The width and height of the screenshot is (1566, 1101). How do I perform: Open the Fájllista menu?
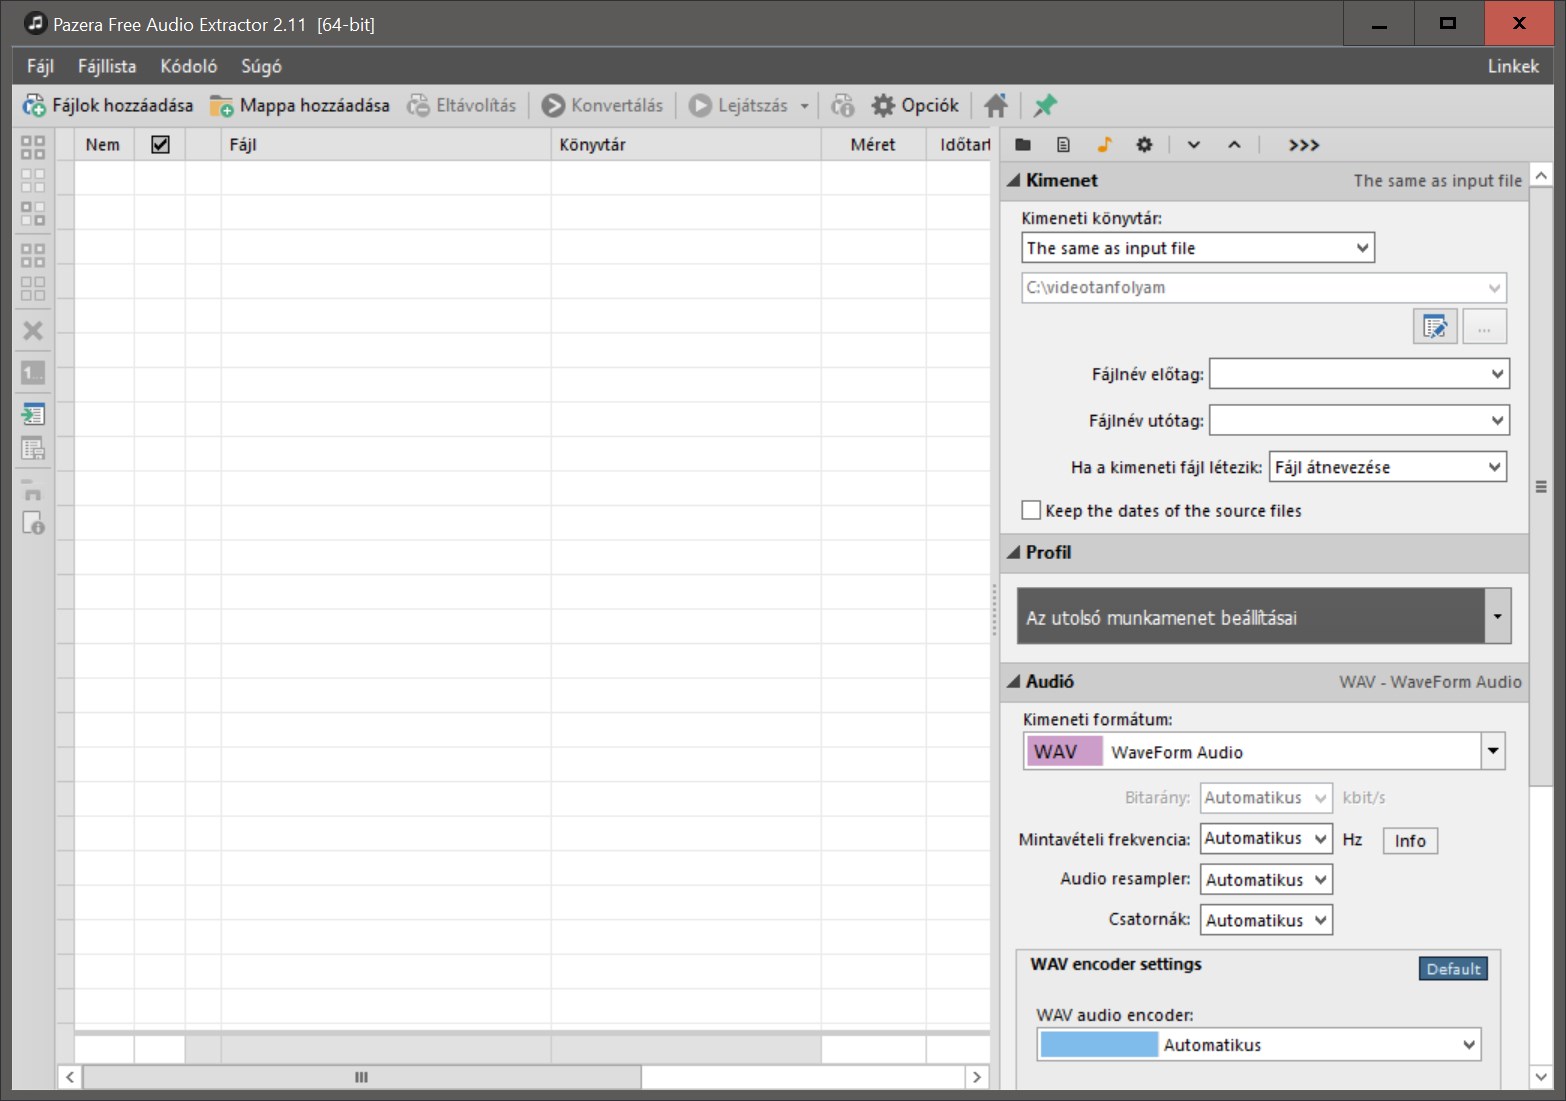coord(107,66)
